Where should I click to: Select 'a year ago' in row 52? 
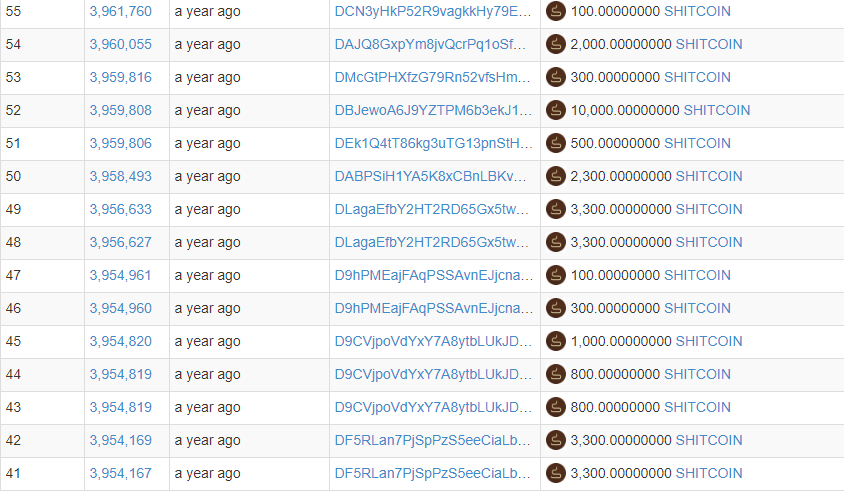(207, 111)
